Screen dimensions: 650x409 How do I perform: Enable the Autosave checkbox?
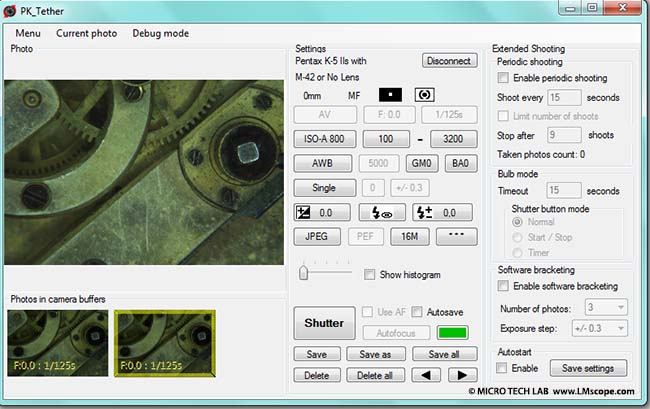(x=417, y=312)
